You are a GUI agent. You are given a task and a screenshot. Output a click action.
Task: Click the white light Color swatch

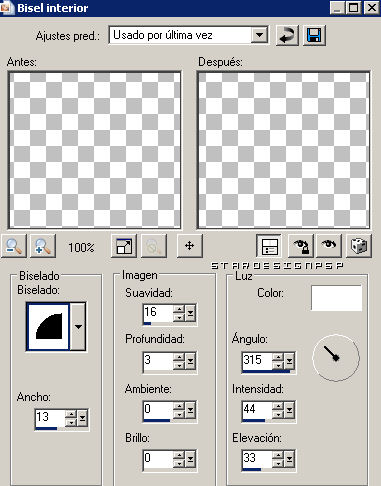(x=336, y=298)
